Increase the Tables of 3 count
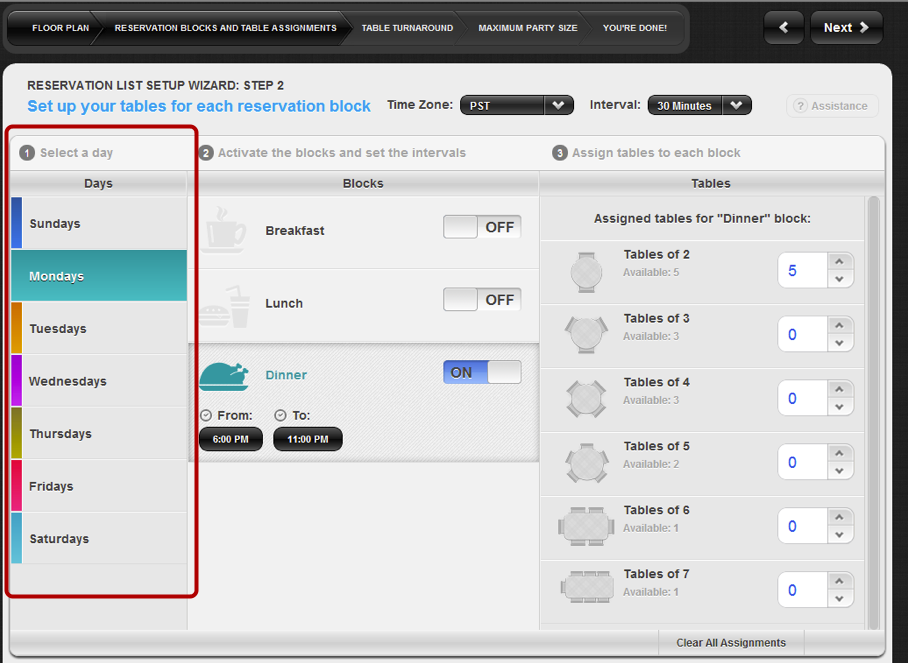The width and height of the screenshot is (908, 663). coord(839,325)
